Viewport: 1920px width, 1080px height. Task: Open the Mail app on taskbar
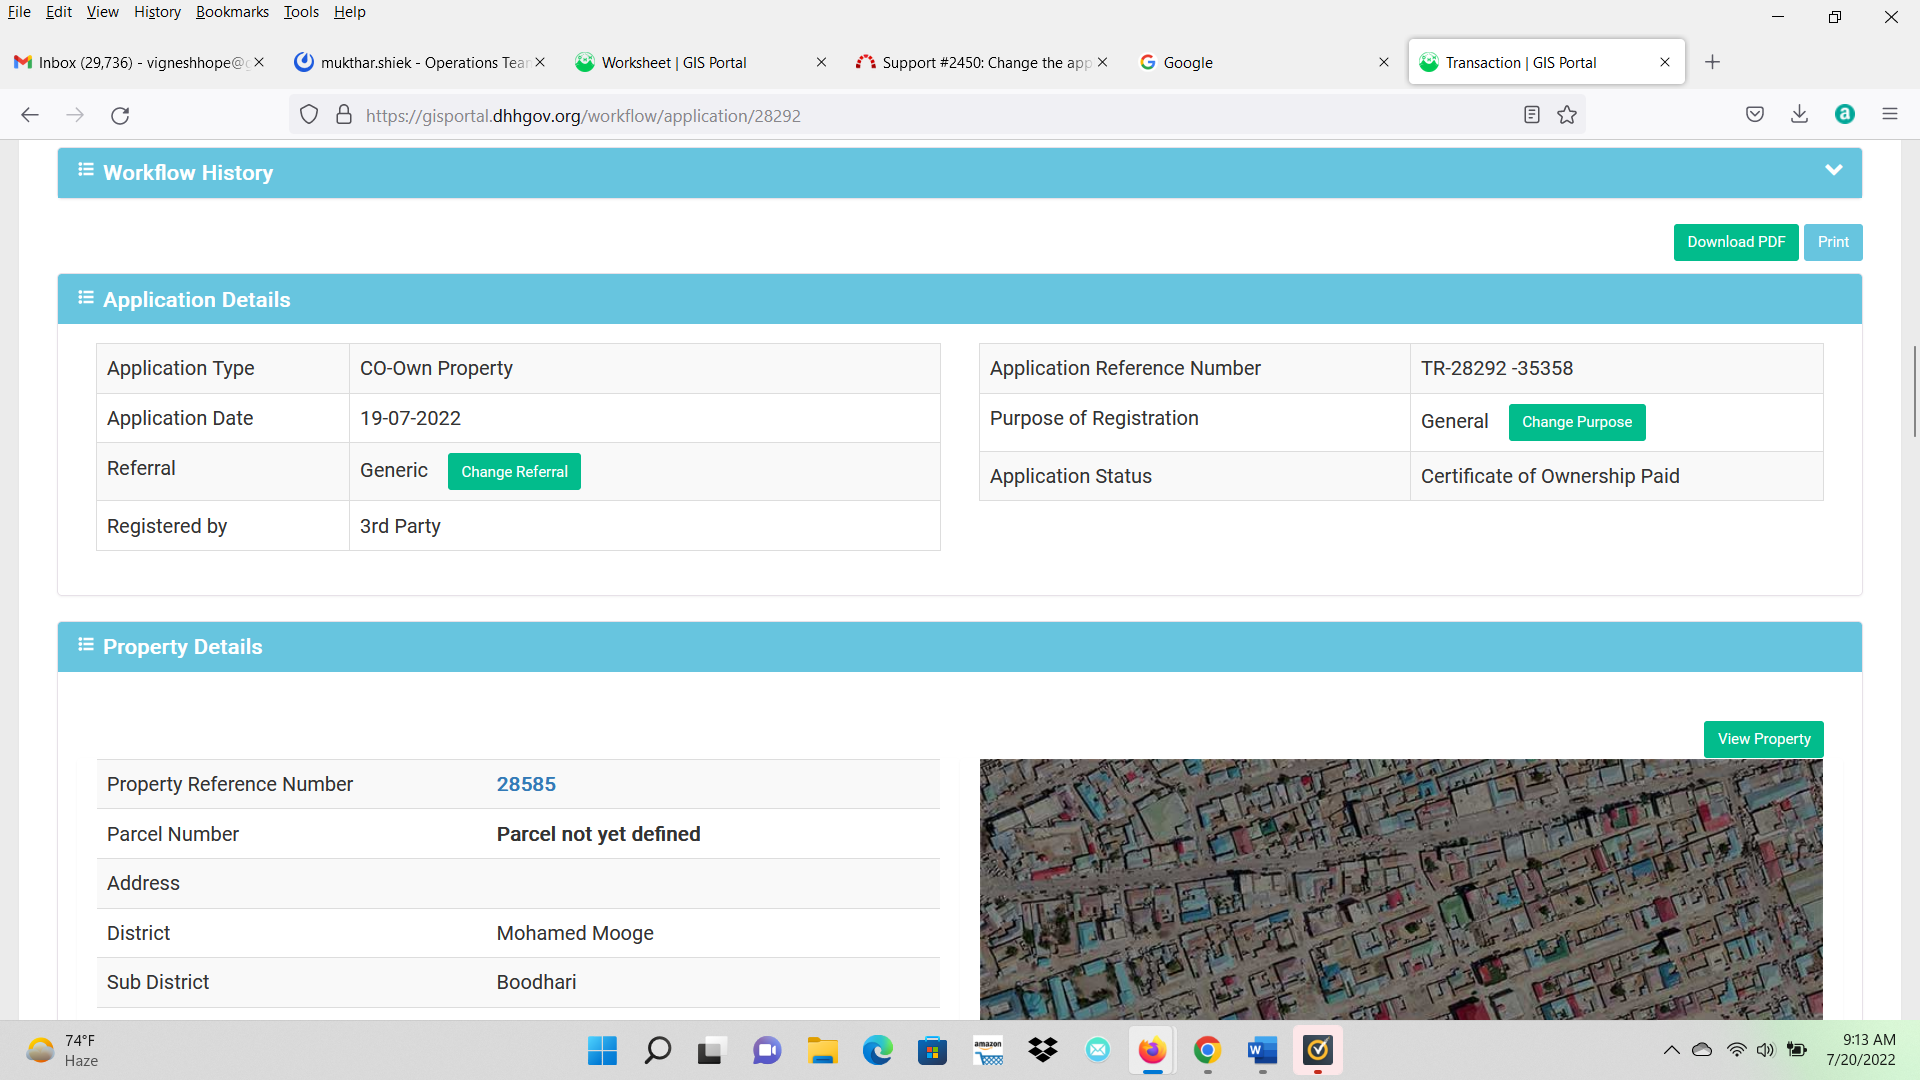point(1098,1050)
